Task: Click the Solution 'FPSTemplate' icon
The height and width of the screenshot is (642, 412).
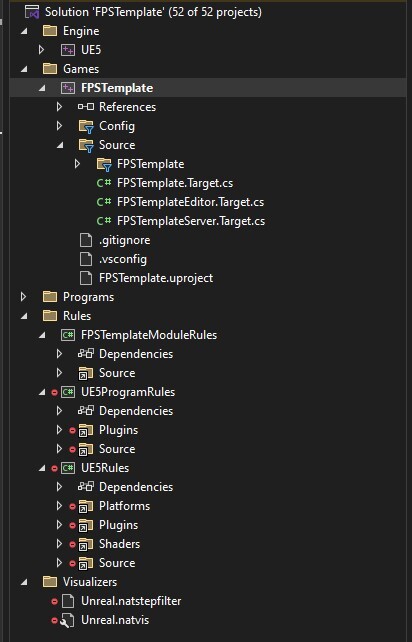Action: tap(32, 12)
